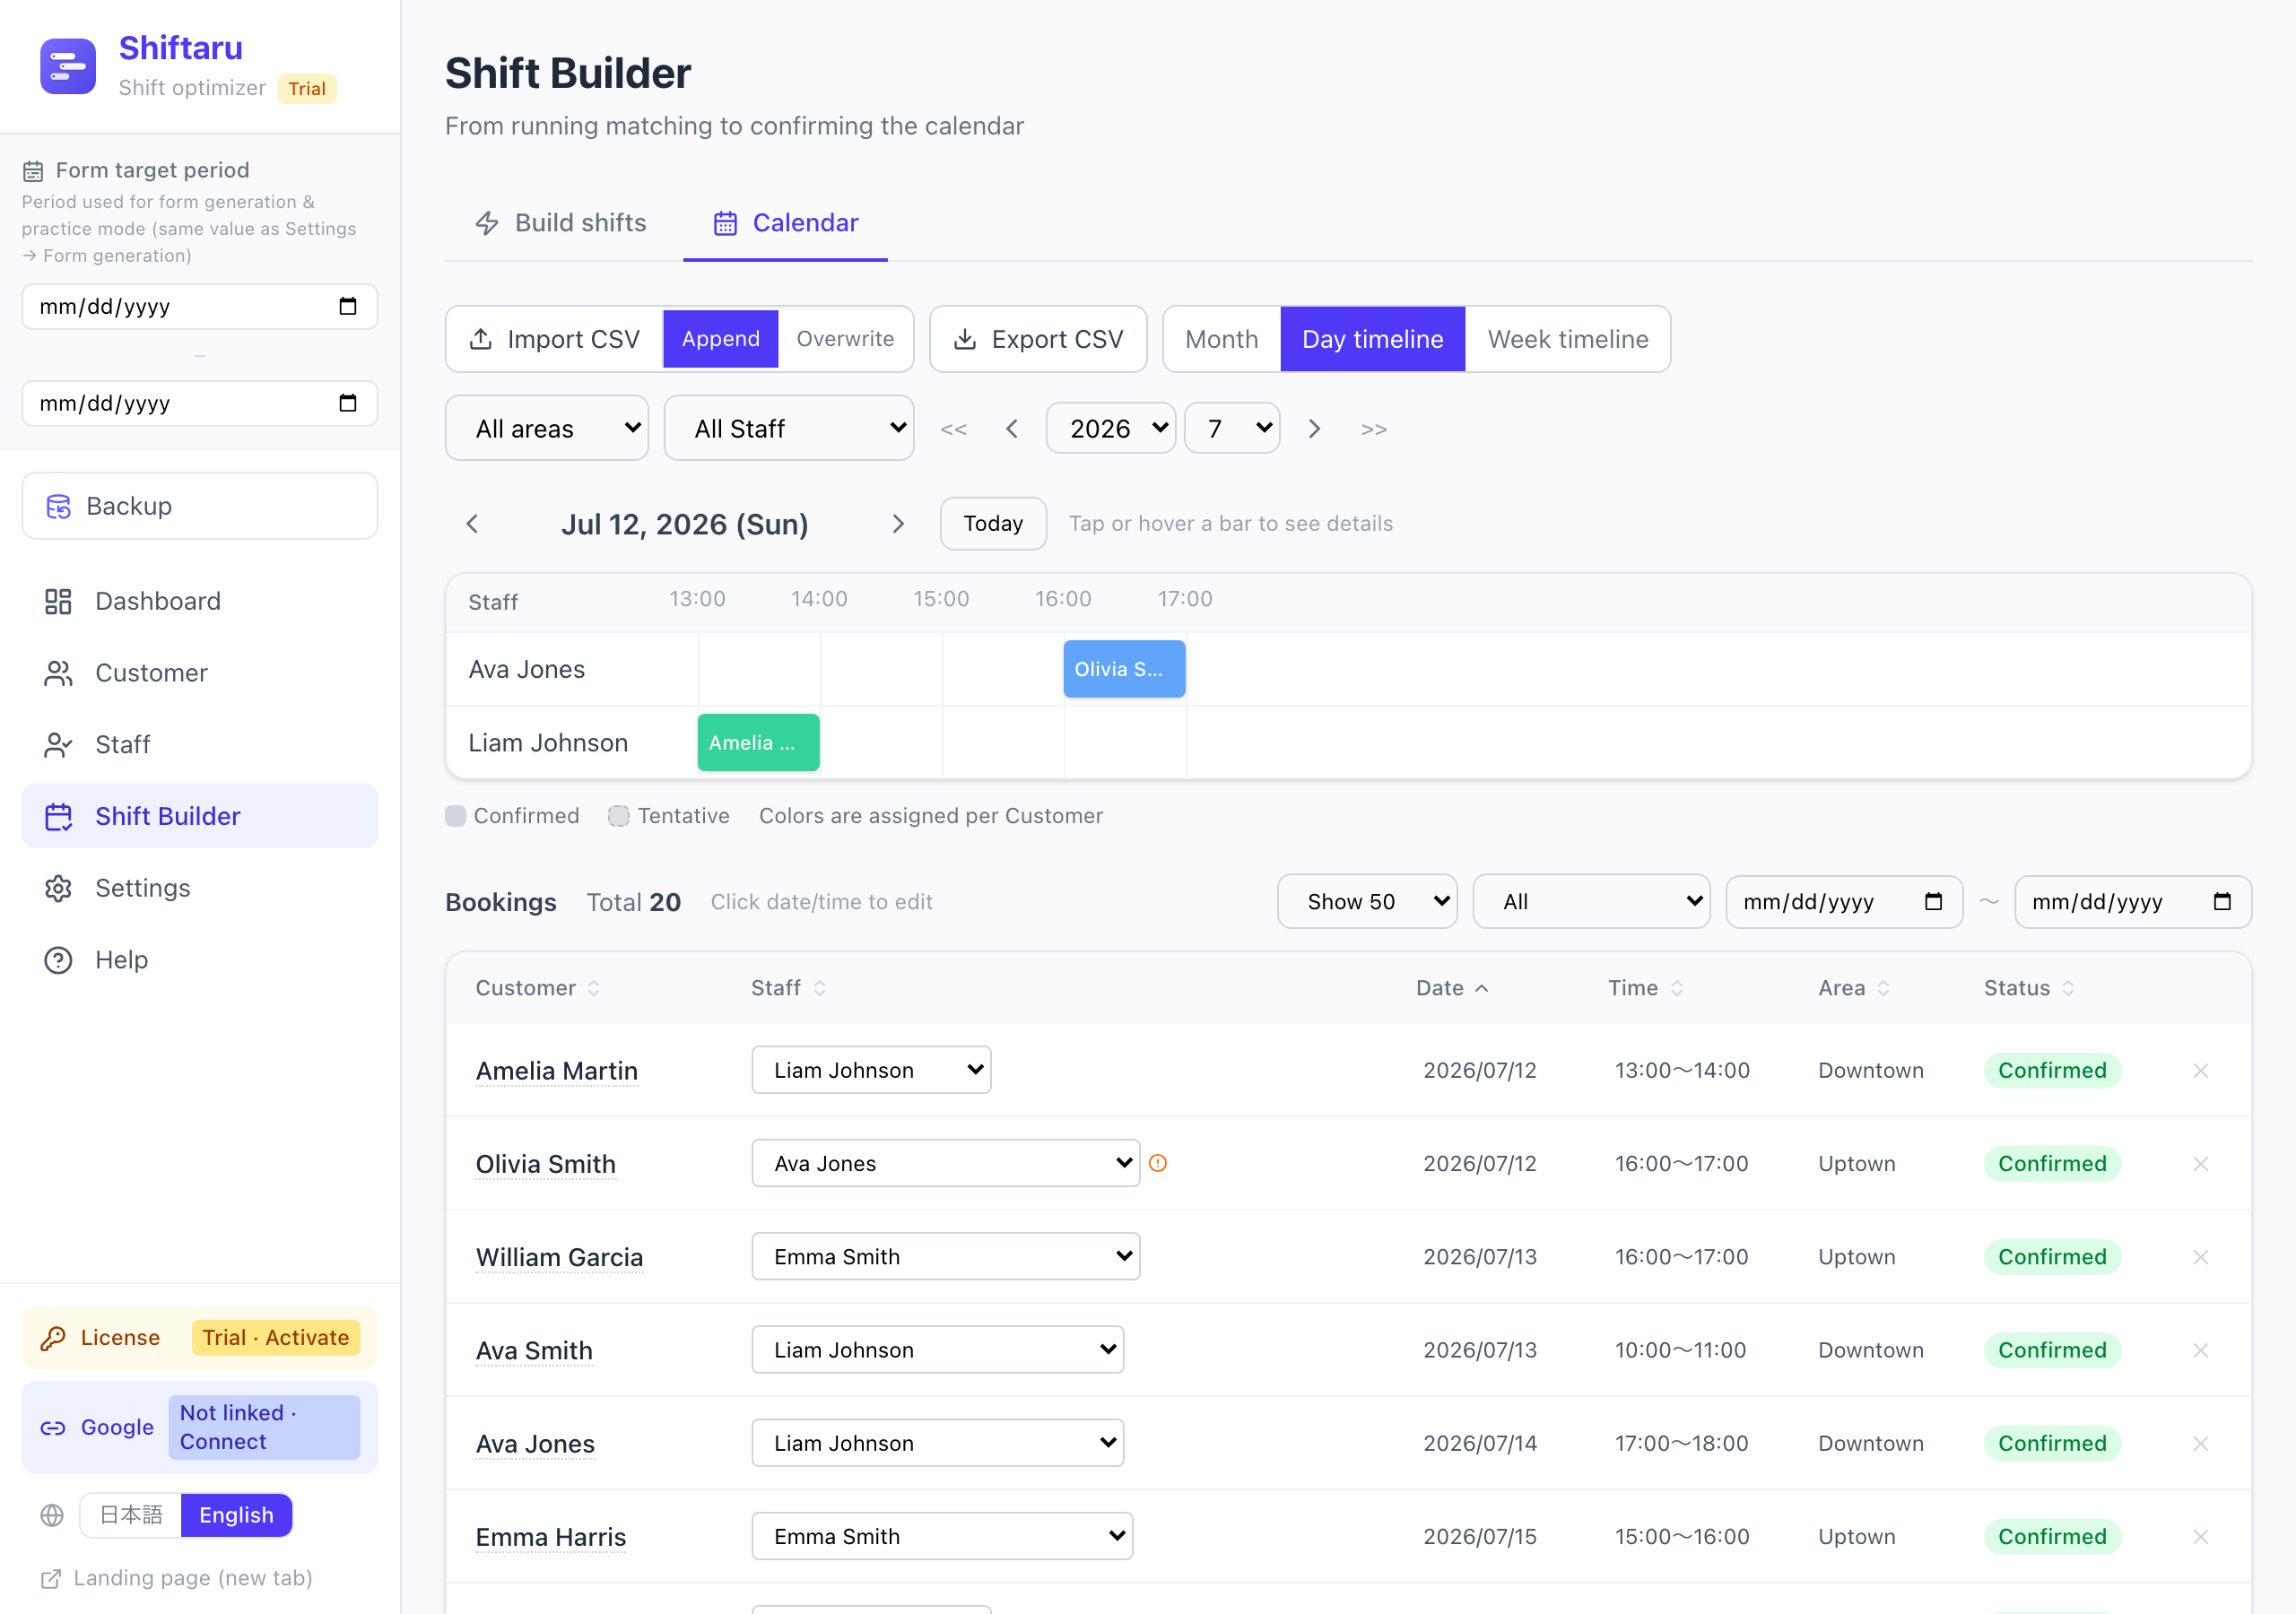The width and height of the screenshot is (2296, 1614).
Task: Delete the Ava Jones booking row
Action: [2200, 1443]
